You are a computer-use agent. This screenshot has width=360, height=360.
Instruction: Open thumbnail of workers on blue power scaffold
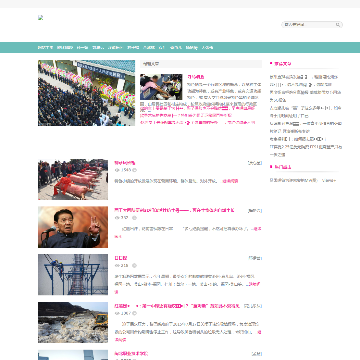click(73, 275)
